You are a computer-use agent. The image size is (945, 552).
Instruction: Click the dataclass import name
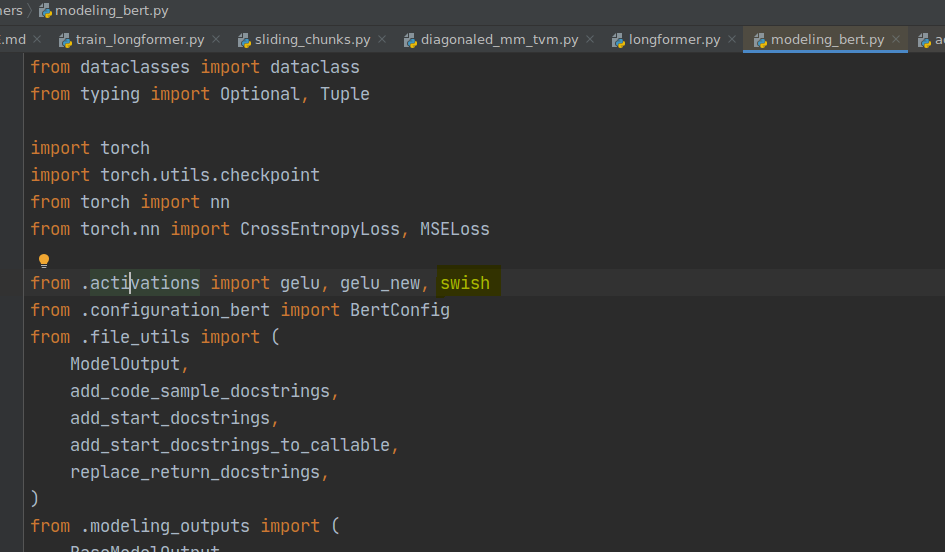pyautogui.click(x=315, y=67)
